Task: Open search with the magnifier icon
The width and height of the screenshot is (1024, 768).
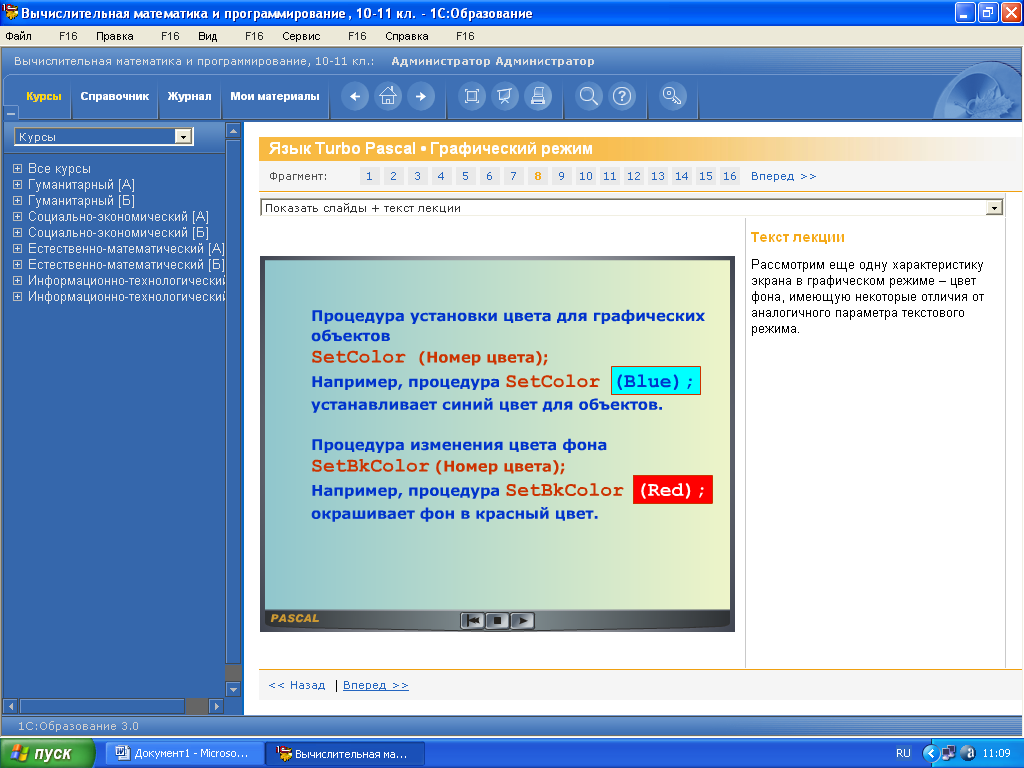Action: tap(588, 97)
